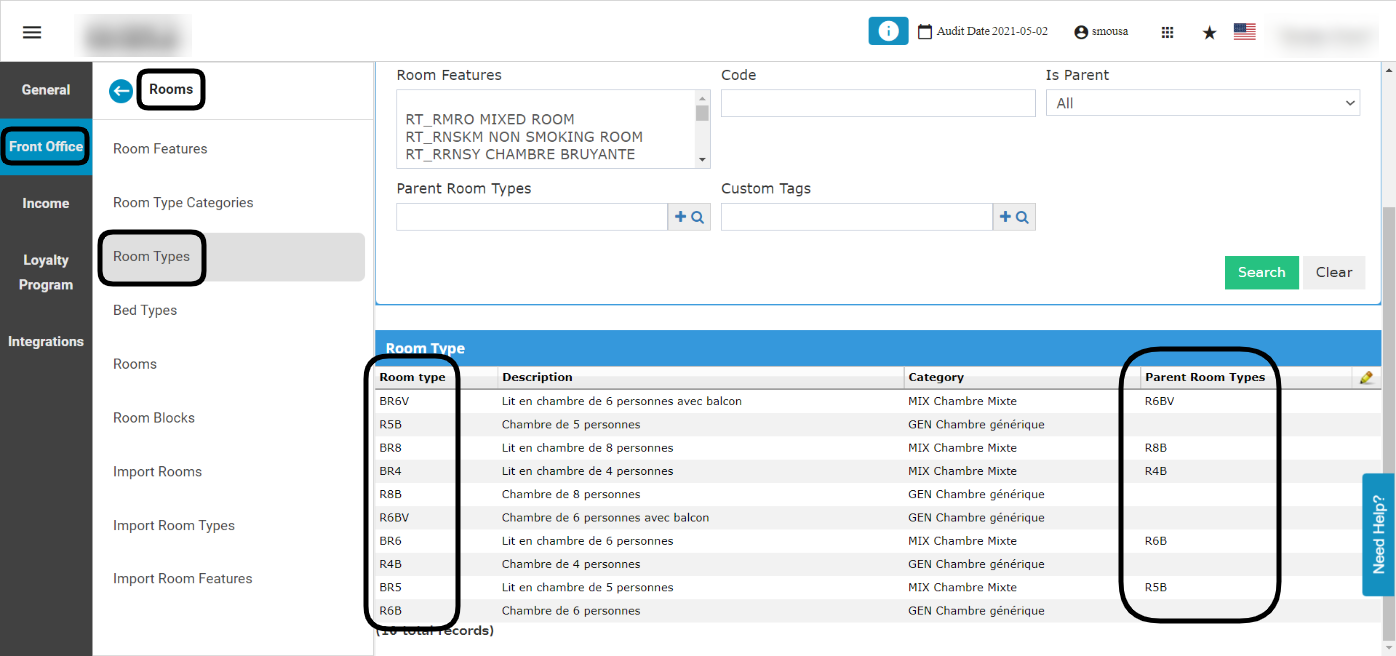The width and height of the screenshot is (1396, 656).
Task: Select the Income sidebar tab
Action: [x=46, y=203]
